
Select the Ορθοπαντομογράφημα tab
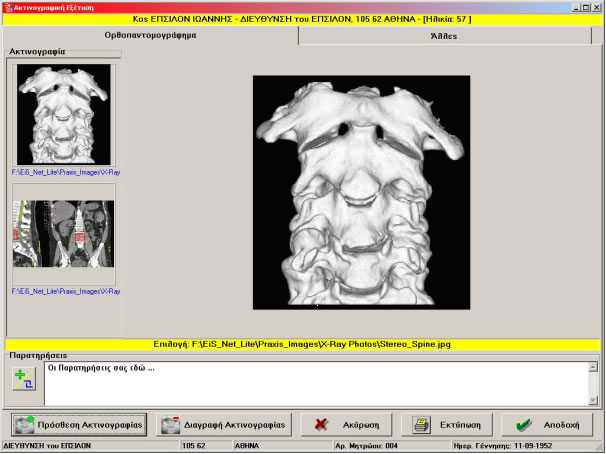pyautogui.click(x=151, y=36)
